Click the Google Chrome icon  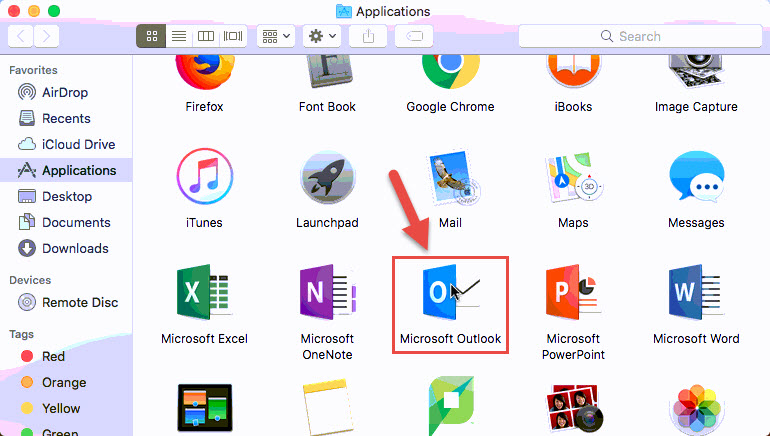[450, 73]
